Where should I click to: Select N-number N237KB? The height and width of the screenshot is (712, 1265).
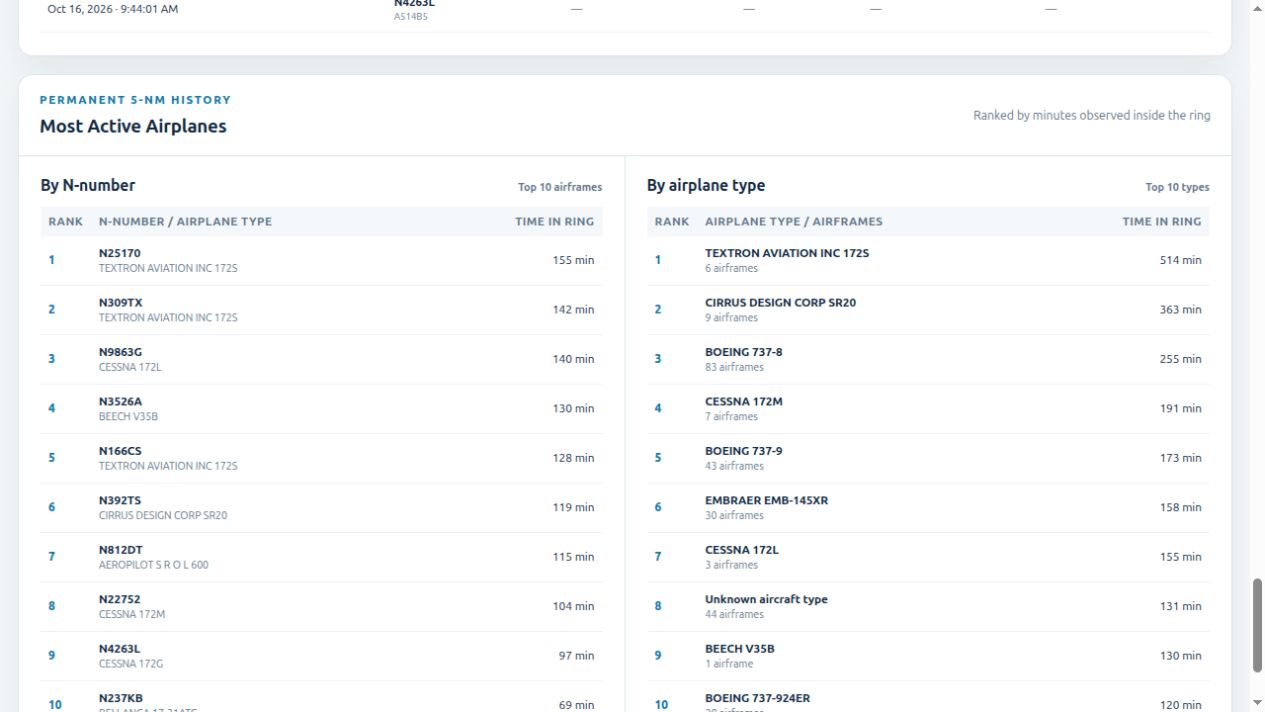(x=121, y=698)
